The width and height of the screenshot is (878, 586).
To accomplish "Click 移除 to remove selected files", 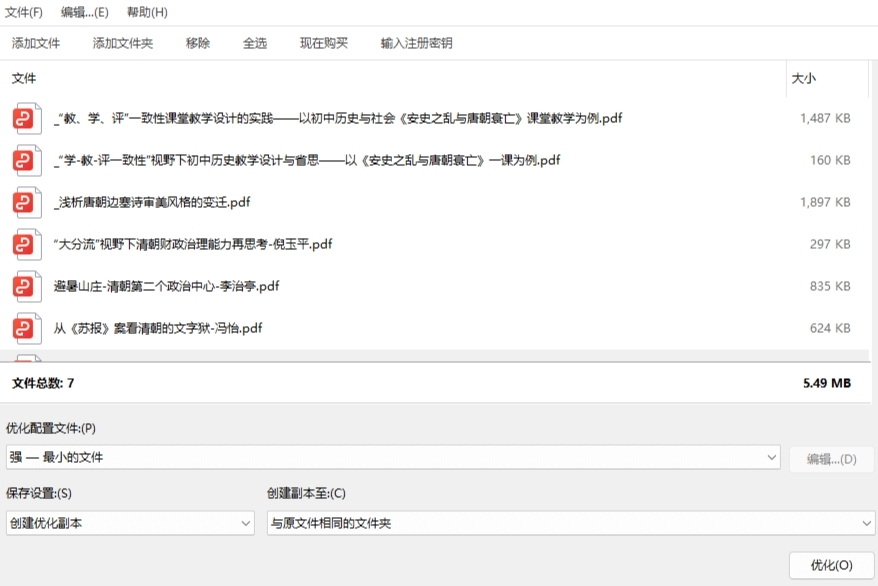I will tap(198, 43).
